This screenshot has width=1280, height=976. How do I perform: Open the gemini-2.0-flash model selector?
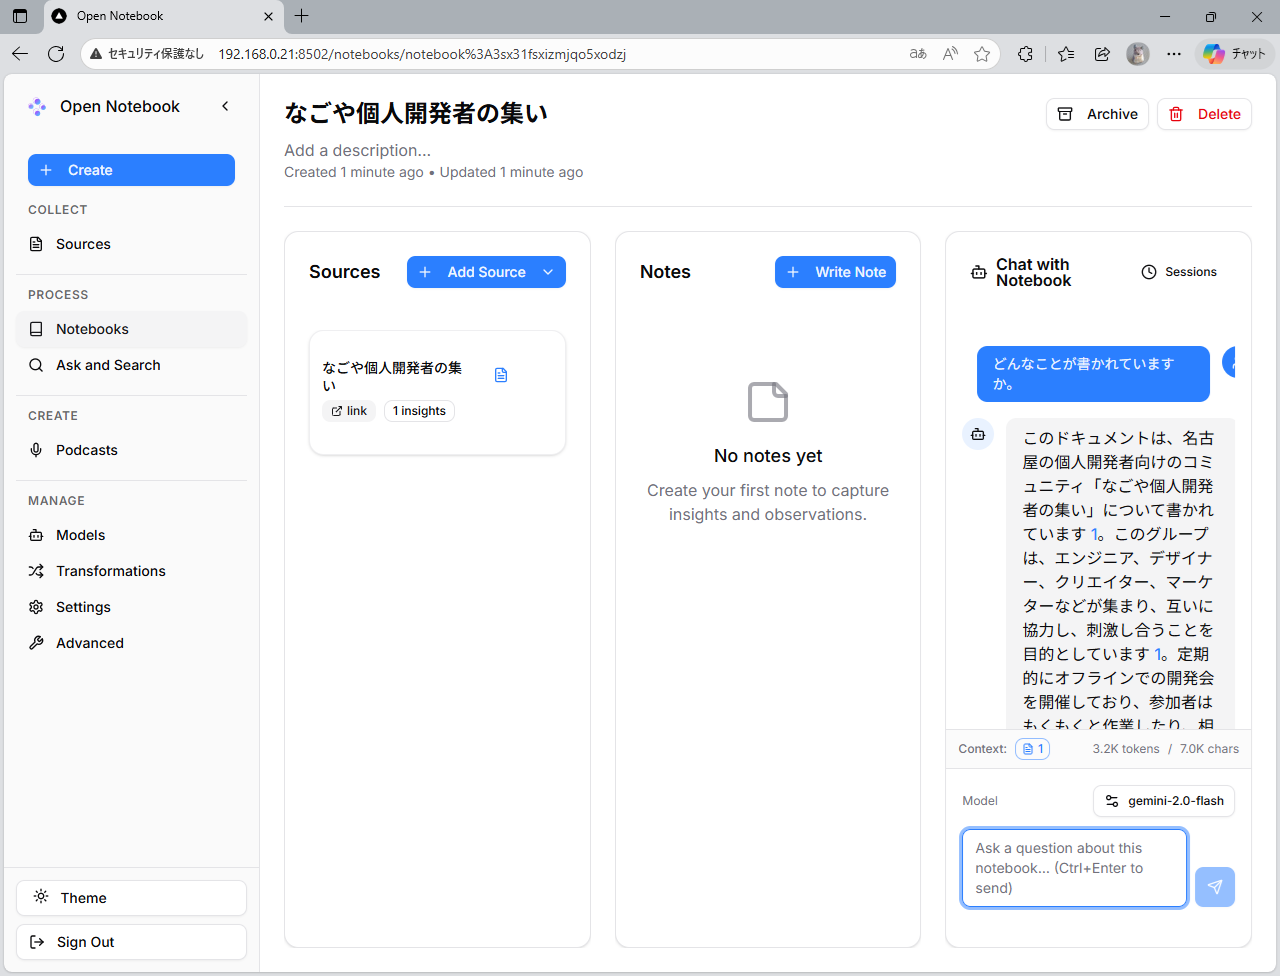tap(1164, 801)
